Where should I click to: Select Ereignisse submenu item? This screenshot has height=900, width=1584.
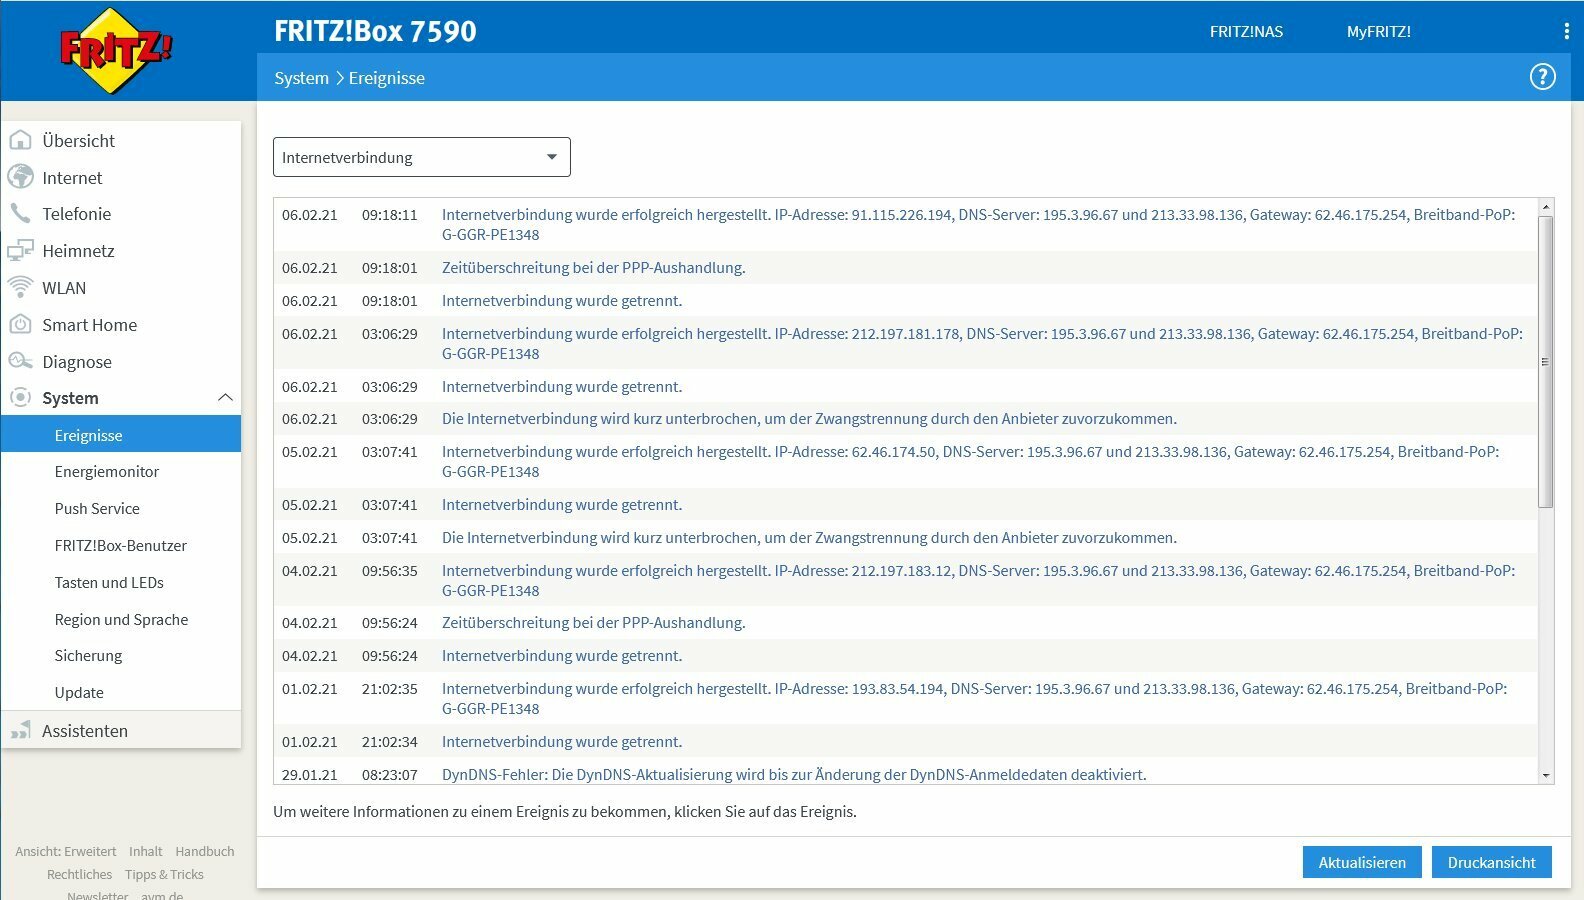(121, 435)
